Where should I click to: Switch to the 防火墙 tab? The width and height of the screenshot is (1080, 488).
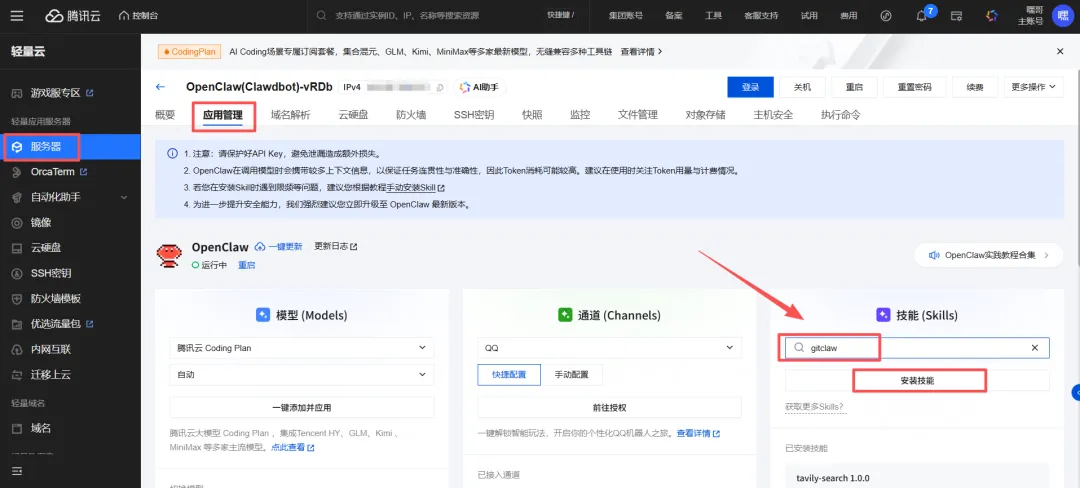(x=411, y=115)
